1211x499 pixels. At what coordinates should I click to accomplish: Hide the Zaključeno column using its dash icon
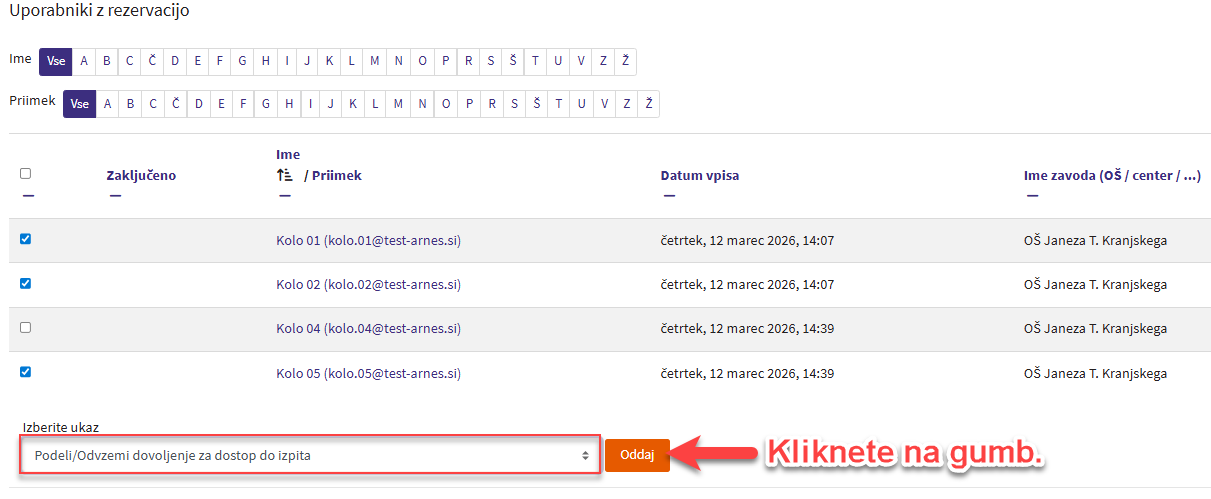115,195
